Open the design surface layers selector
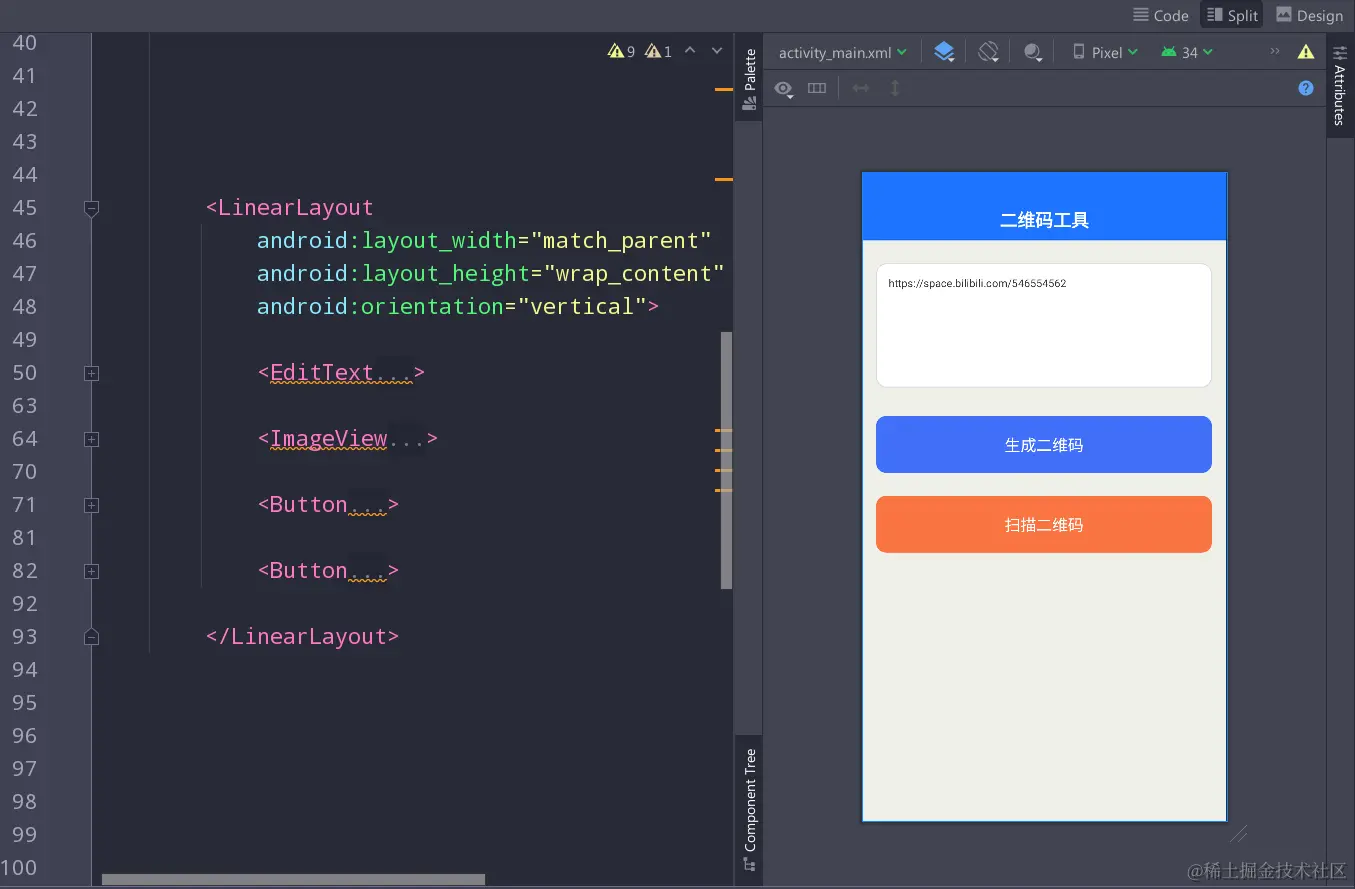1355x889 pixels. (944, 53)
